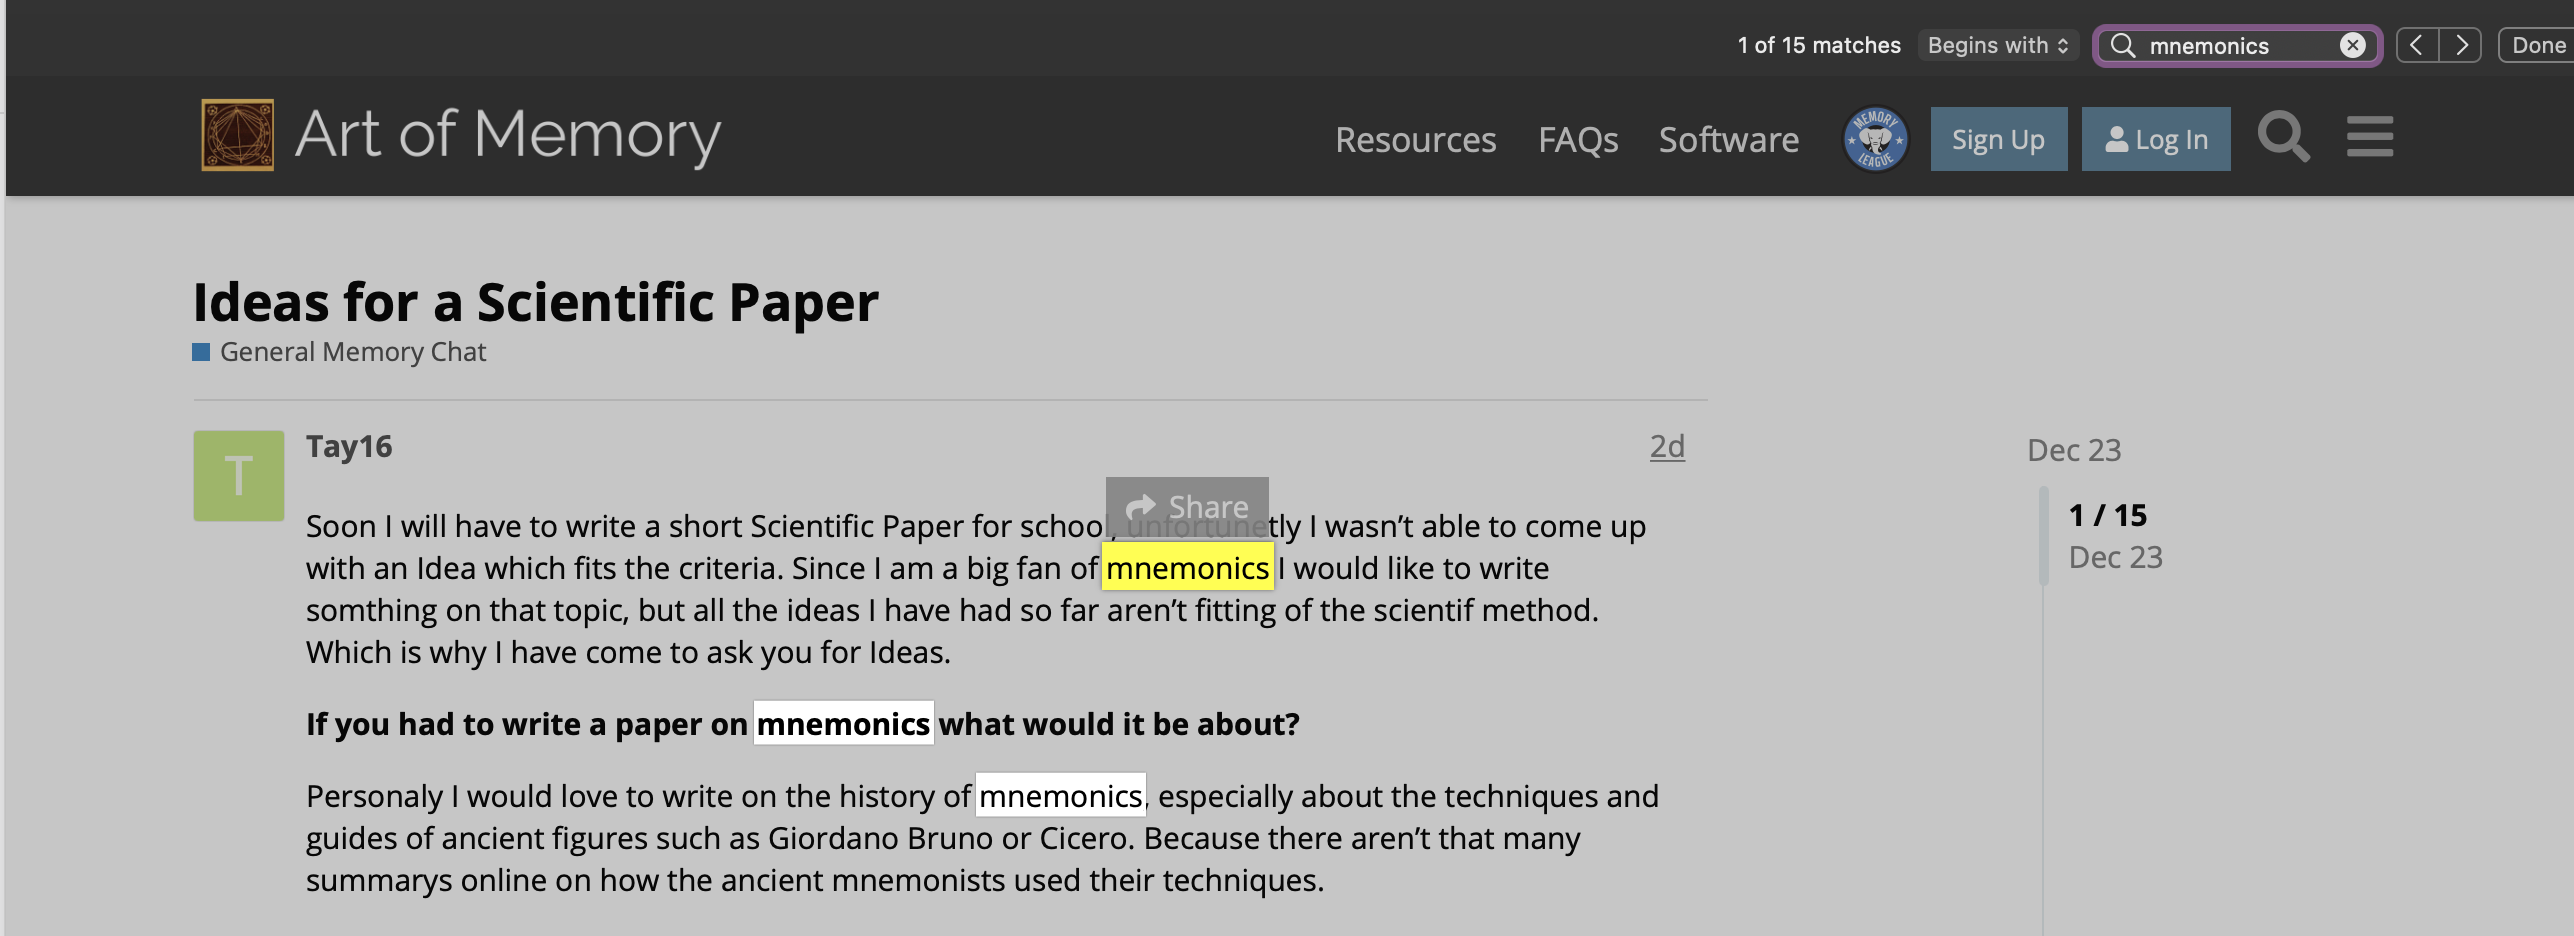Click the 2d post timestamp link
The height and width of the screenshot is (936, 2574).
1666,446
